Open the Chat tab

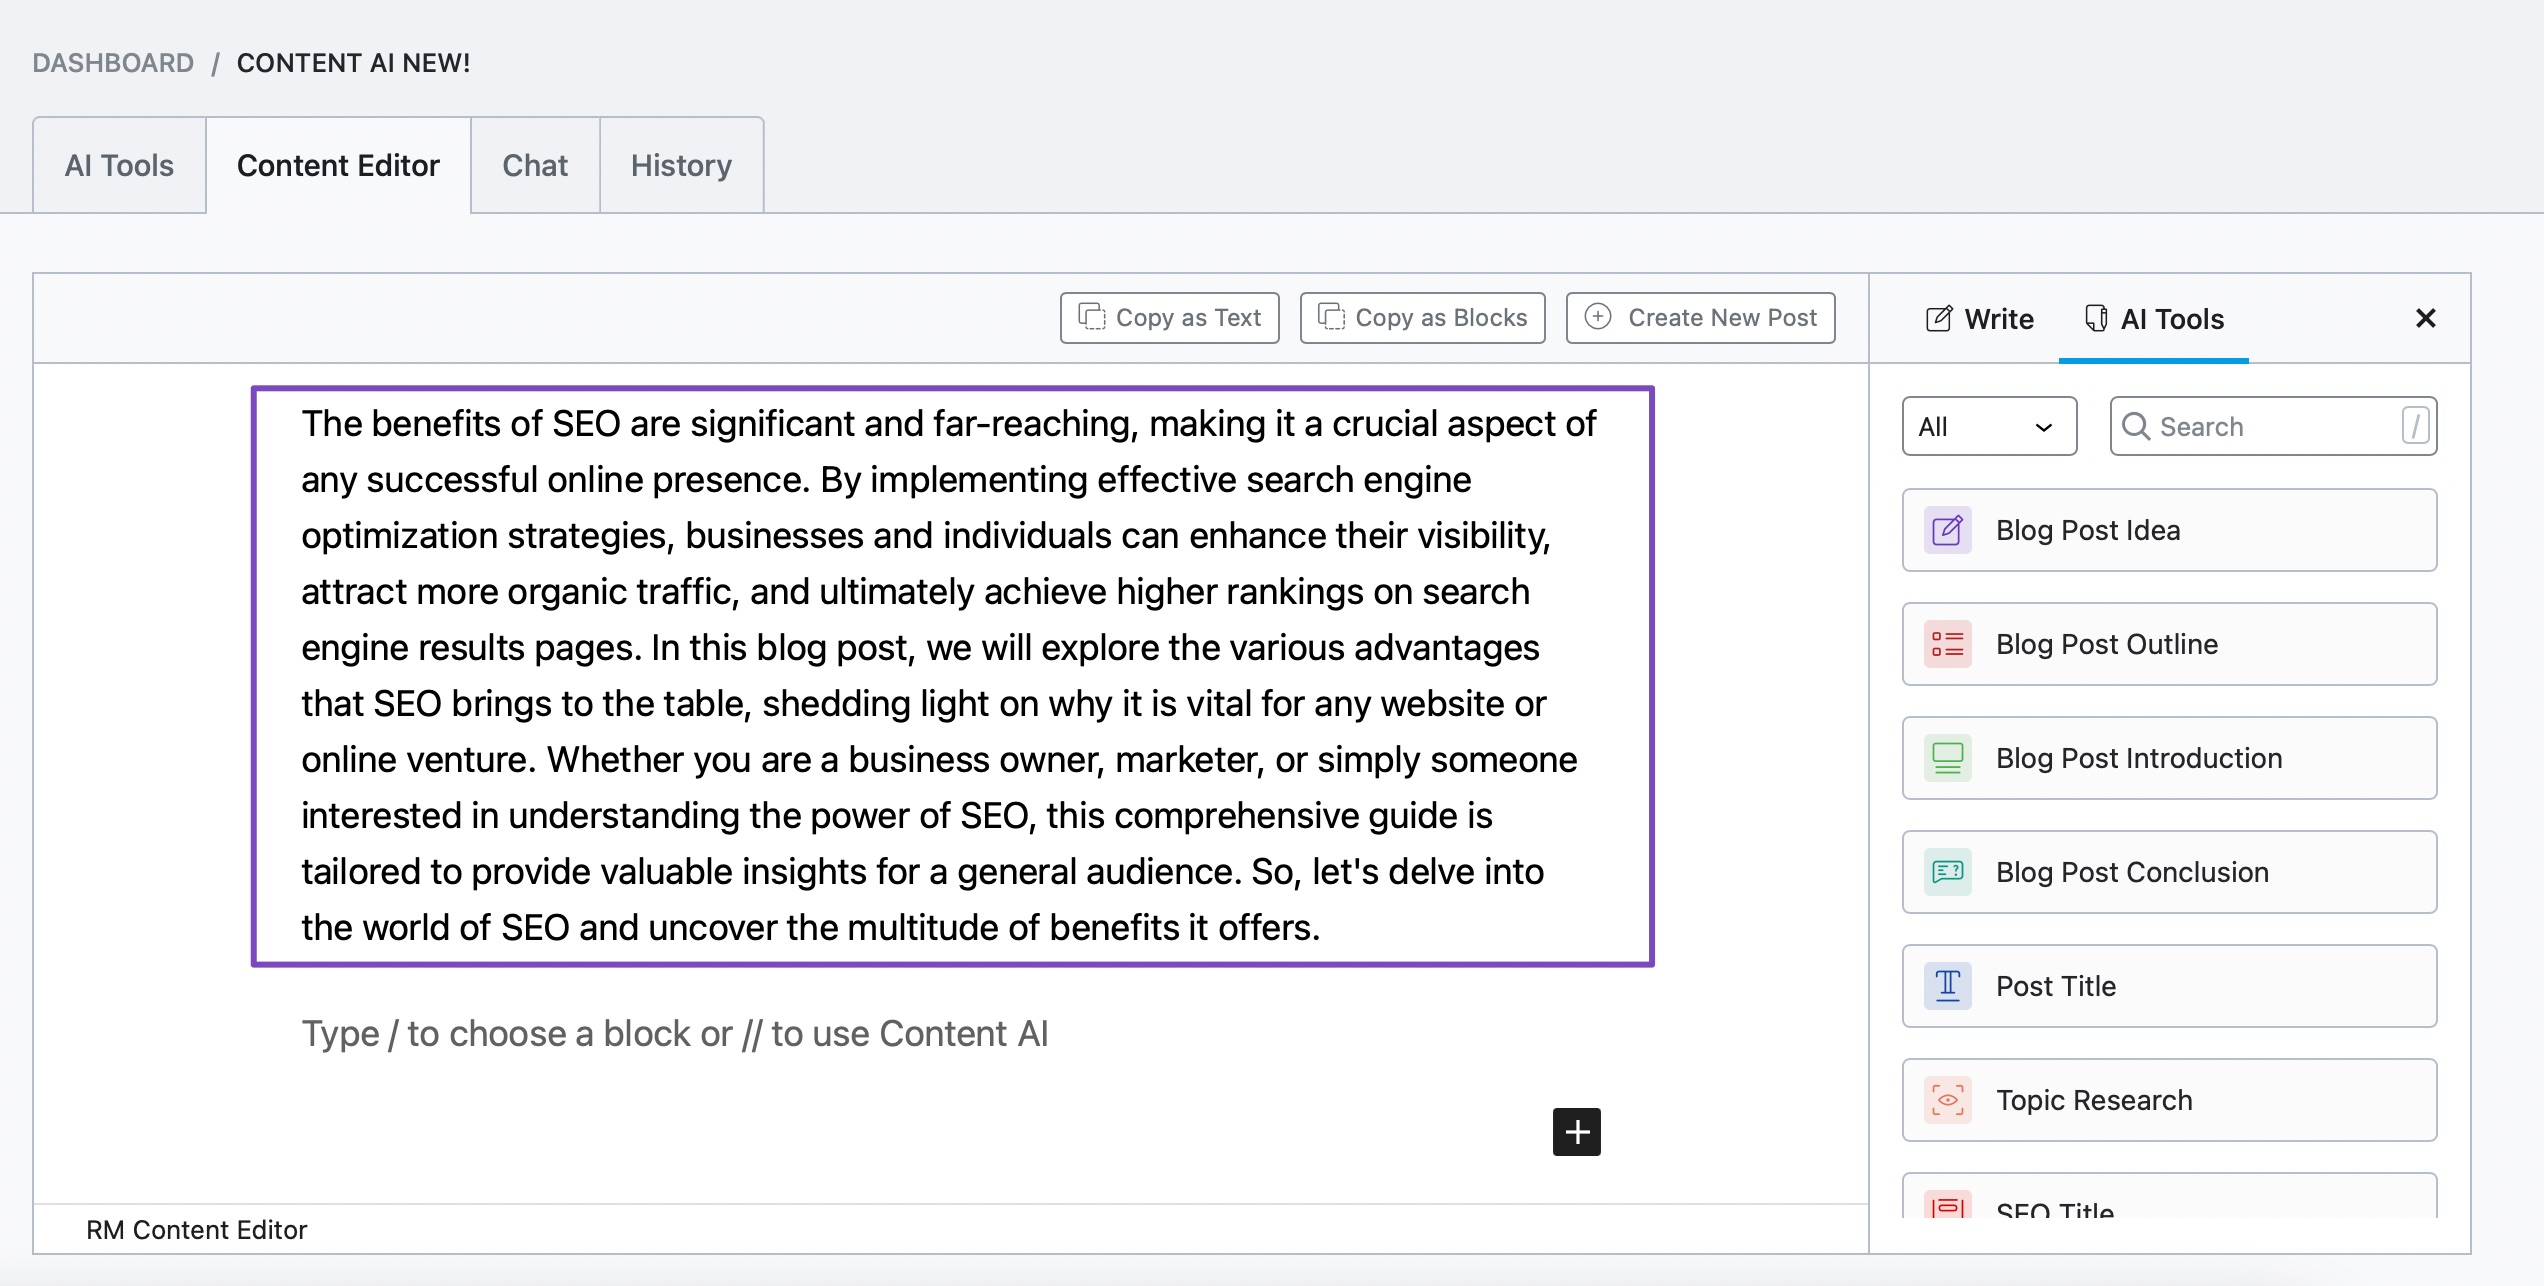click(x=535, y=165)
